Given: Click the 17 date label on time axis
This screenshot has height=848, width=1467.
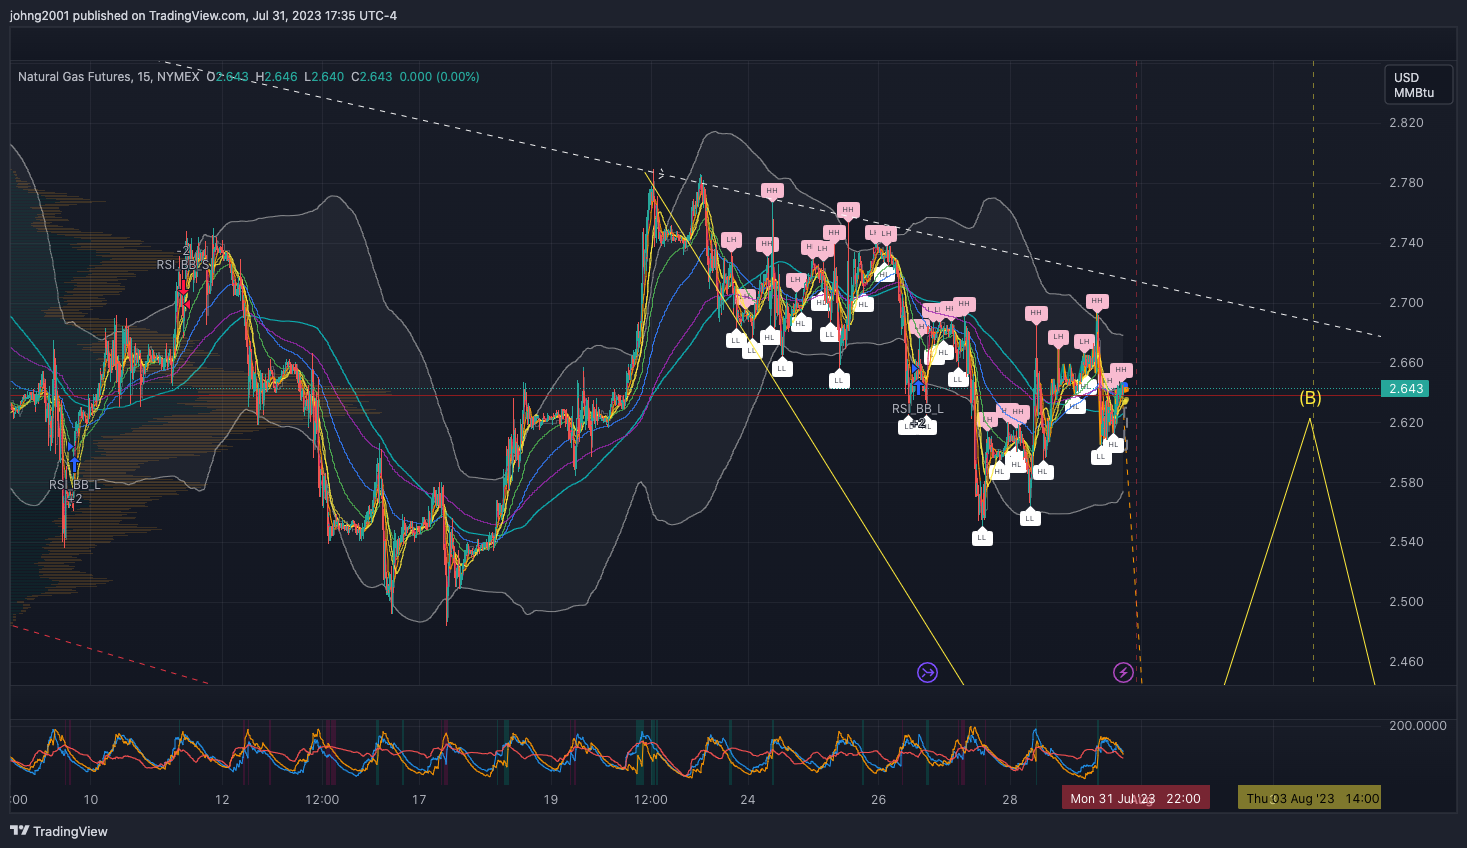Looking at the screenshot, I should (419, 799).
